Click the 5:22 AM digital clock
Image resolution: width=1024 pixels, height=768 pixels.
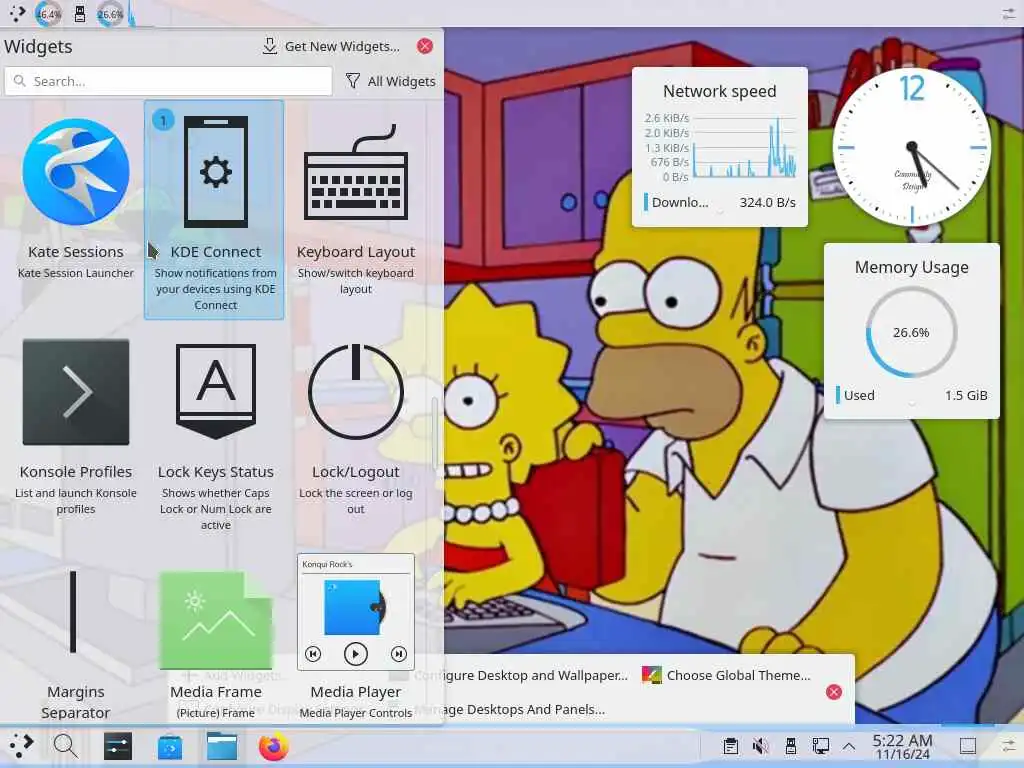pos(903,746)
